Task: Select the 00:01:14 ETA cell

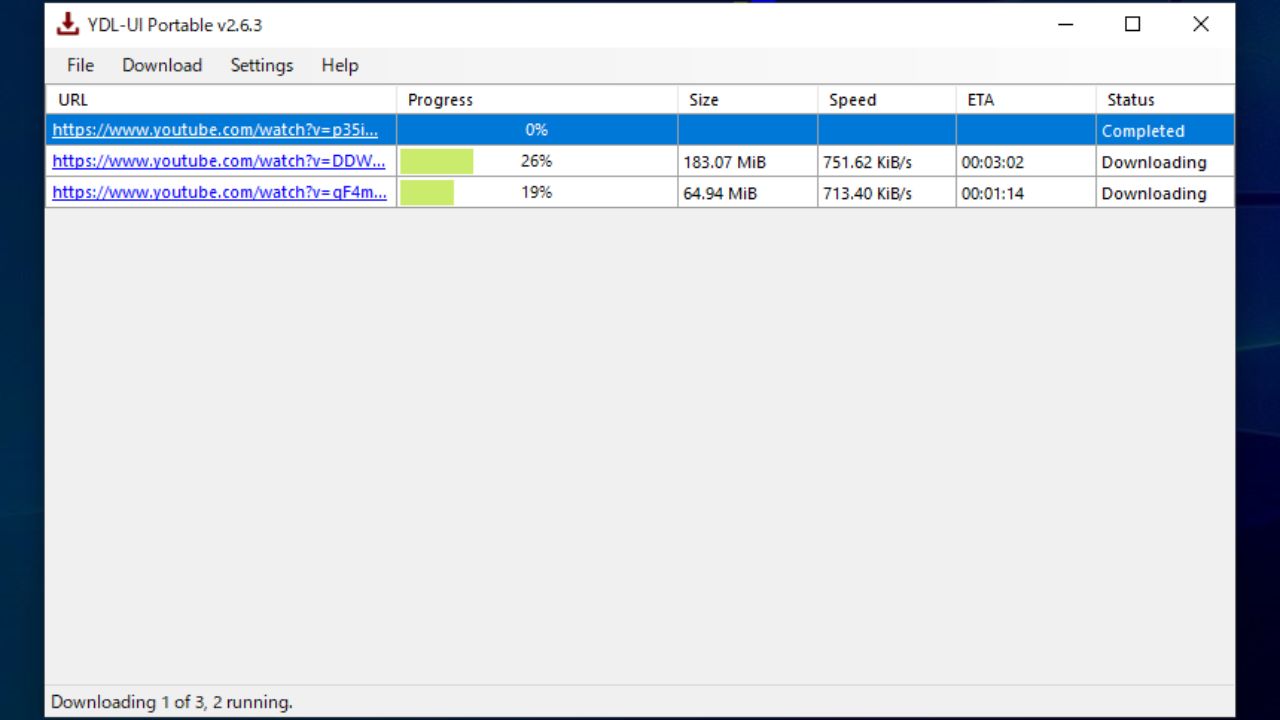Action: coord(1025,192)
